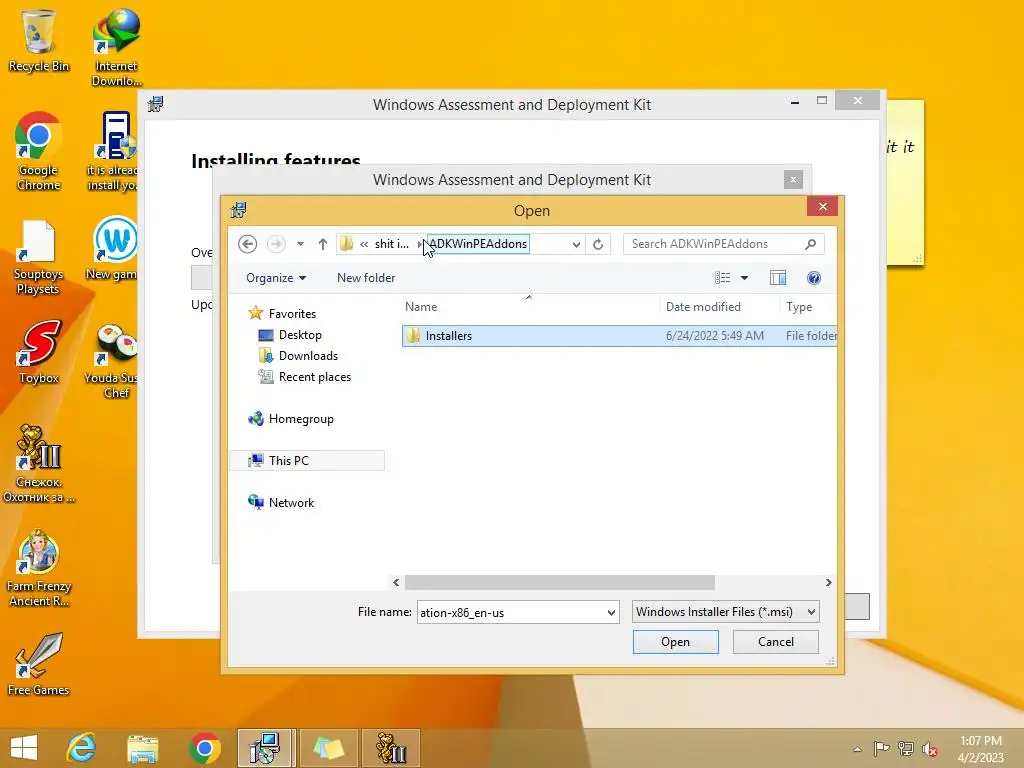This screenshot has width=1024, height=768.
Task: Click New folder
Action: click(x=366, y=278)
